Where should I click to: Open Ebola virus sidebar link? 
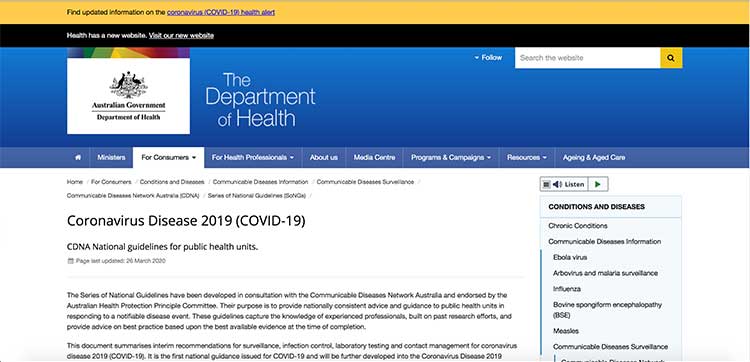pos(570,257)
